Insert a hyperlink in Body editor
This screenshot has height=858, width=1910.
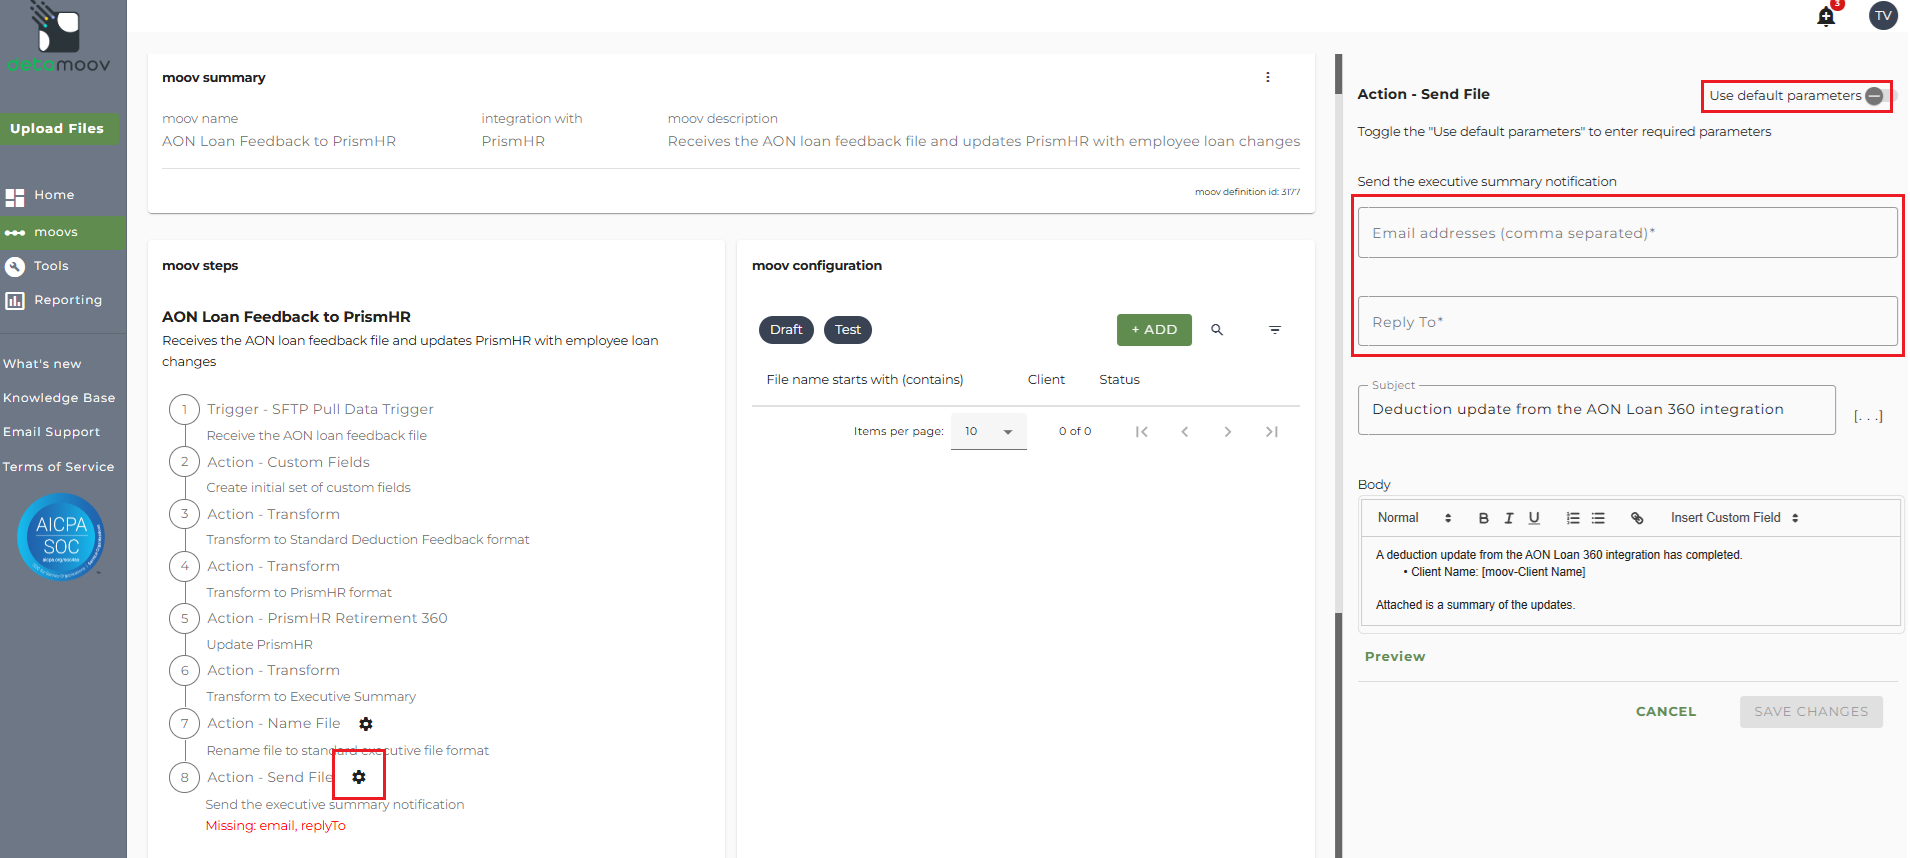click(x=1637, y=518)
